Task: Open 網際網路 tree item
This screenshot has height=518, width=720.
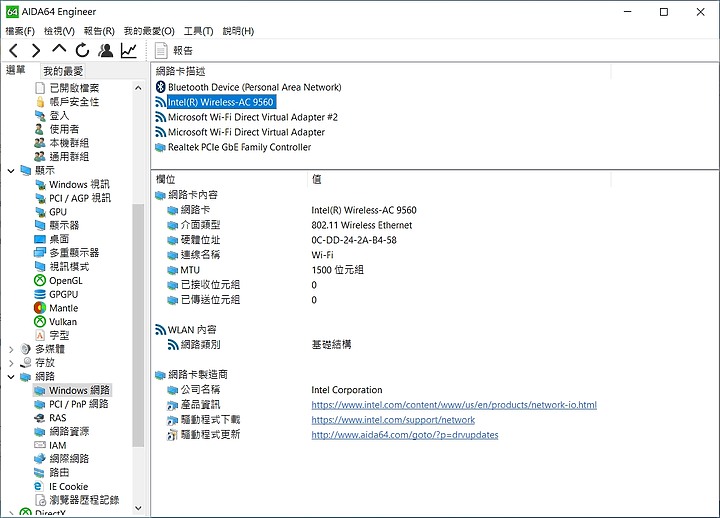Action: click(x=62, y=459)
